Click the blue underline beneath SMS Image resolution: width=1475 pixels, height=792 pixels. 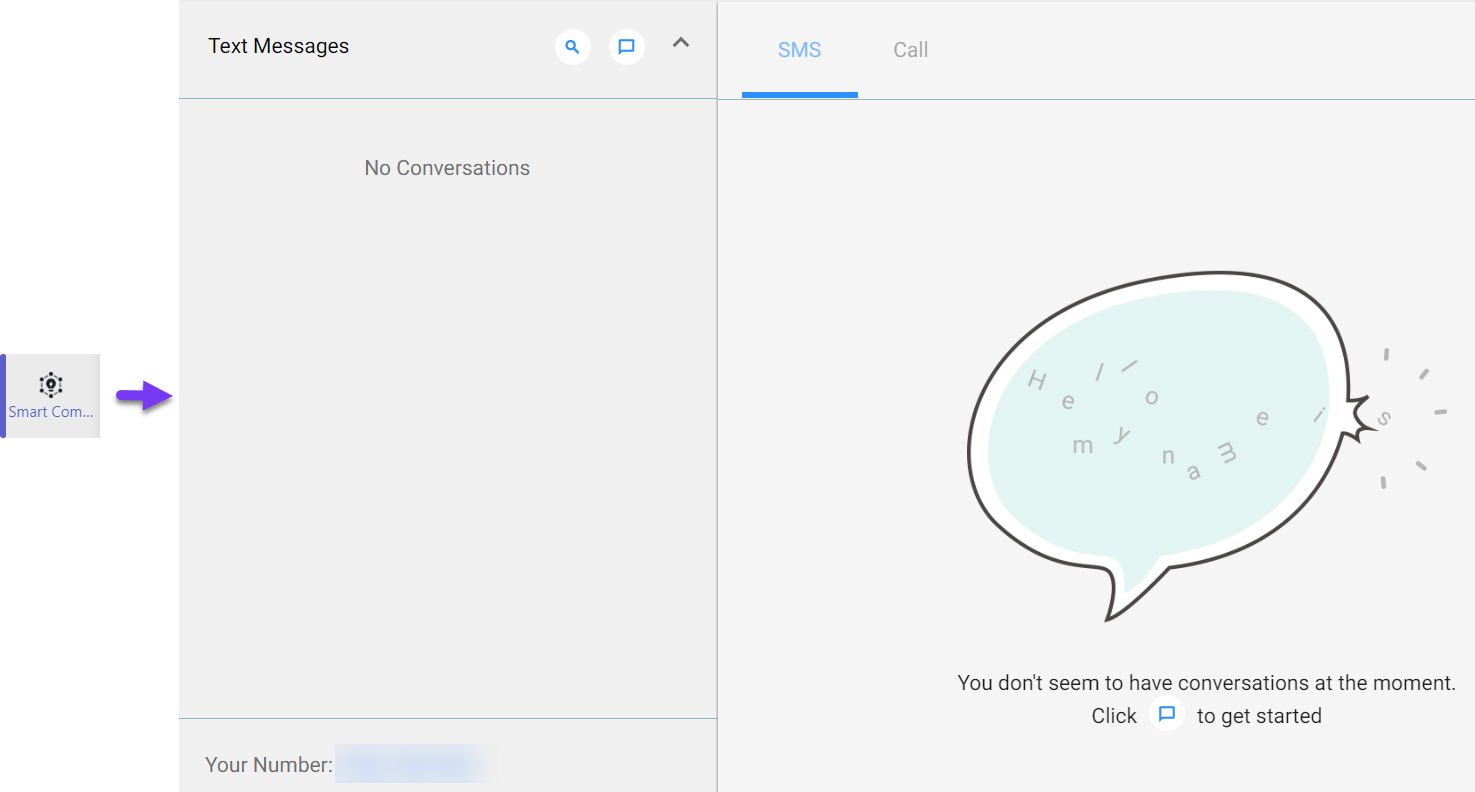tap(799, 93)
